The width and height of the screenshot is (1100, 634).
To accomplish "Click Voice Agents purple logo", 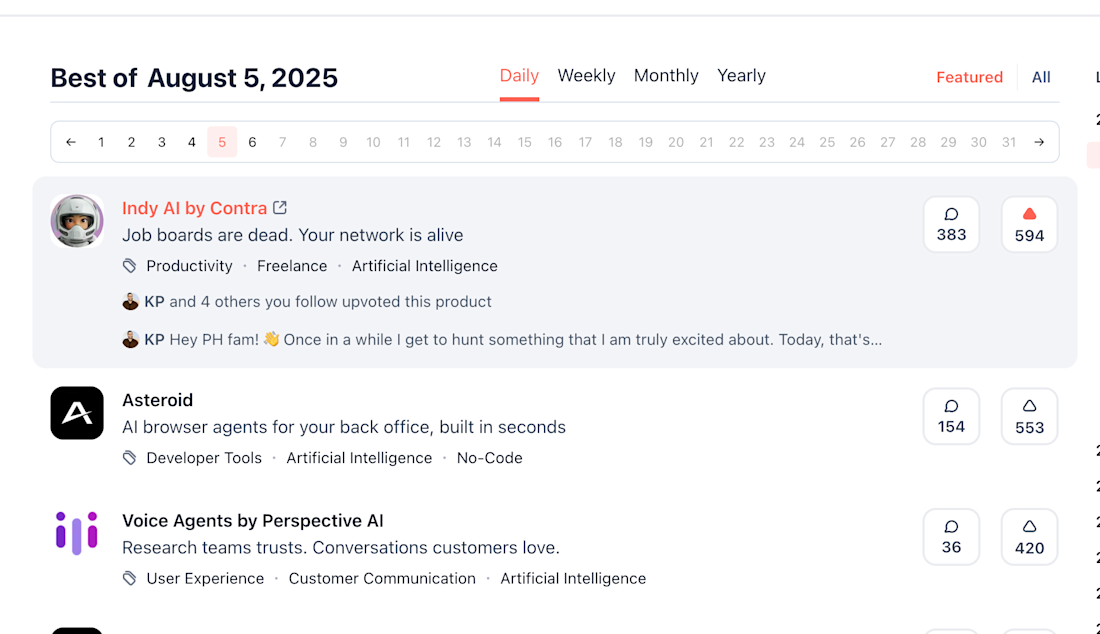I will coord(77,533).
